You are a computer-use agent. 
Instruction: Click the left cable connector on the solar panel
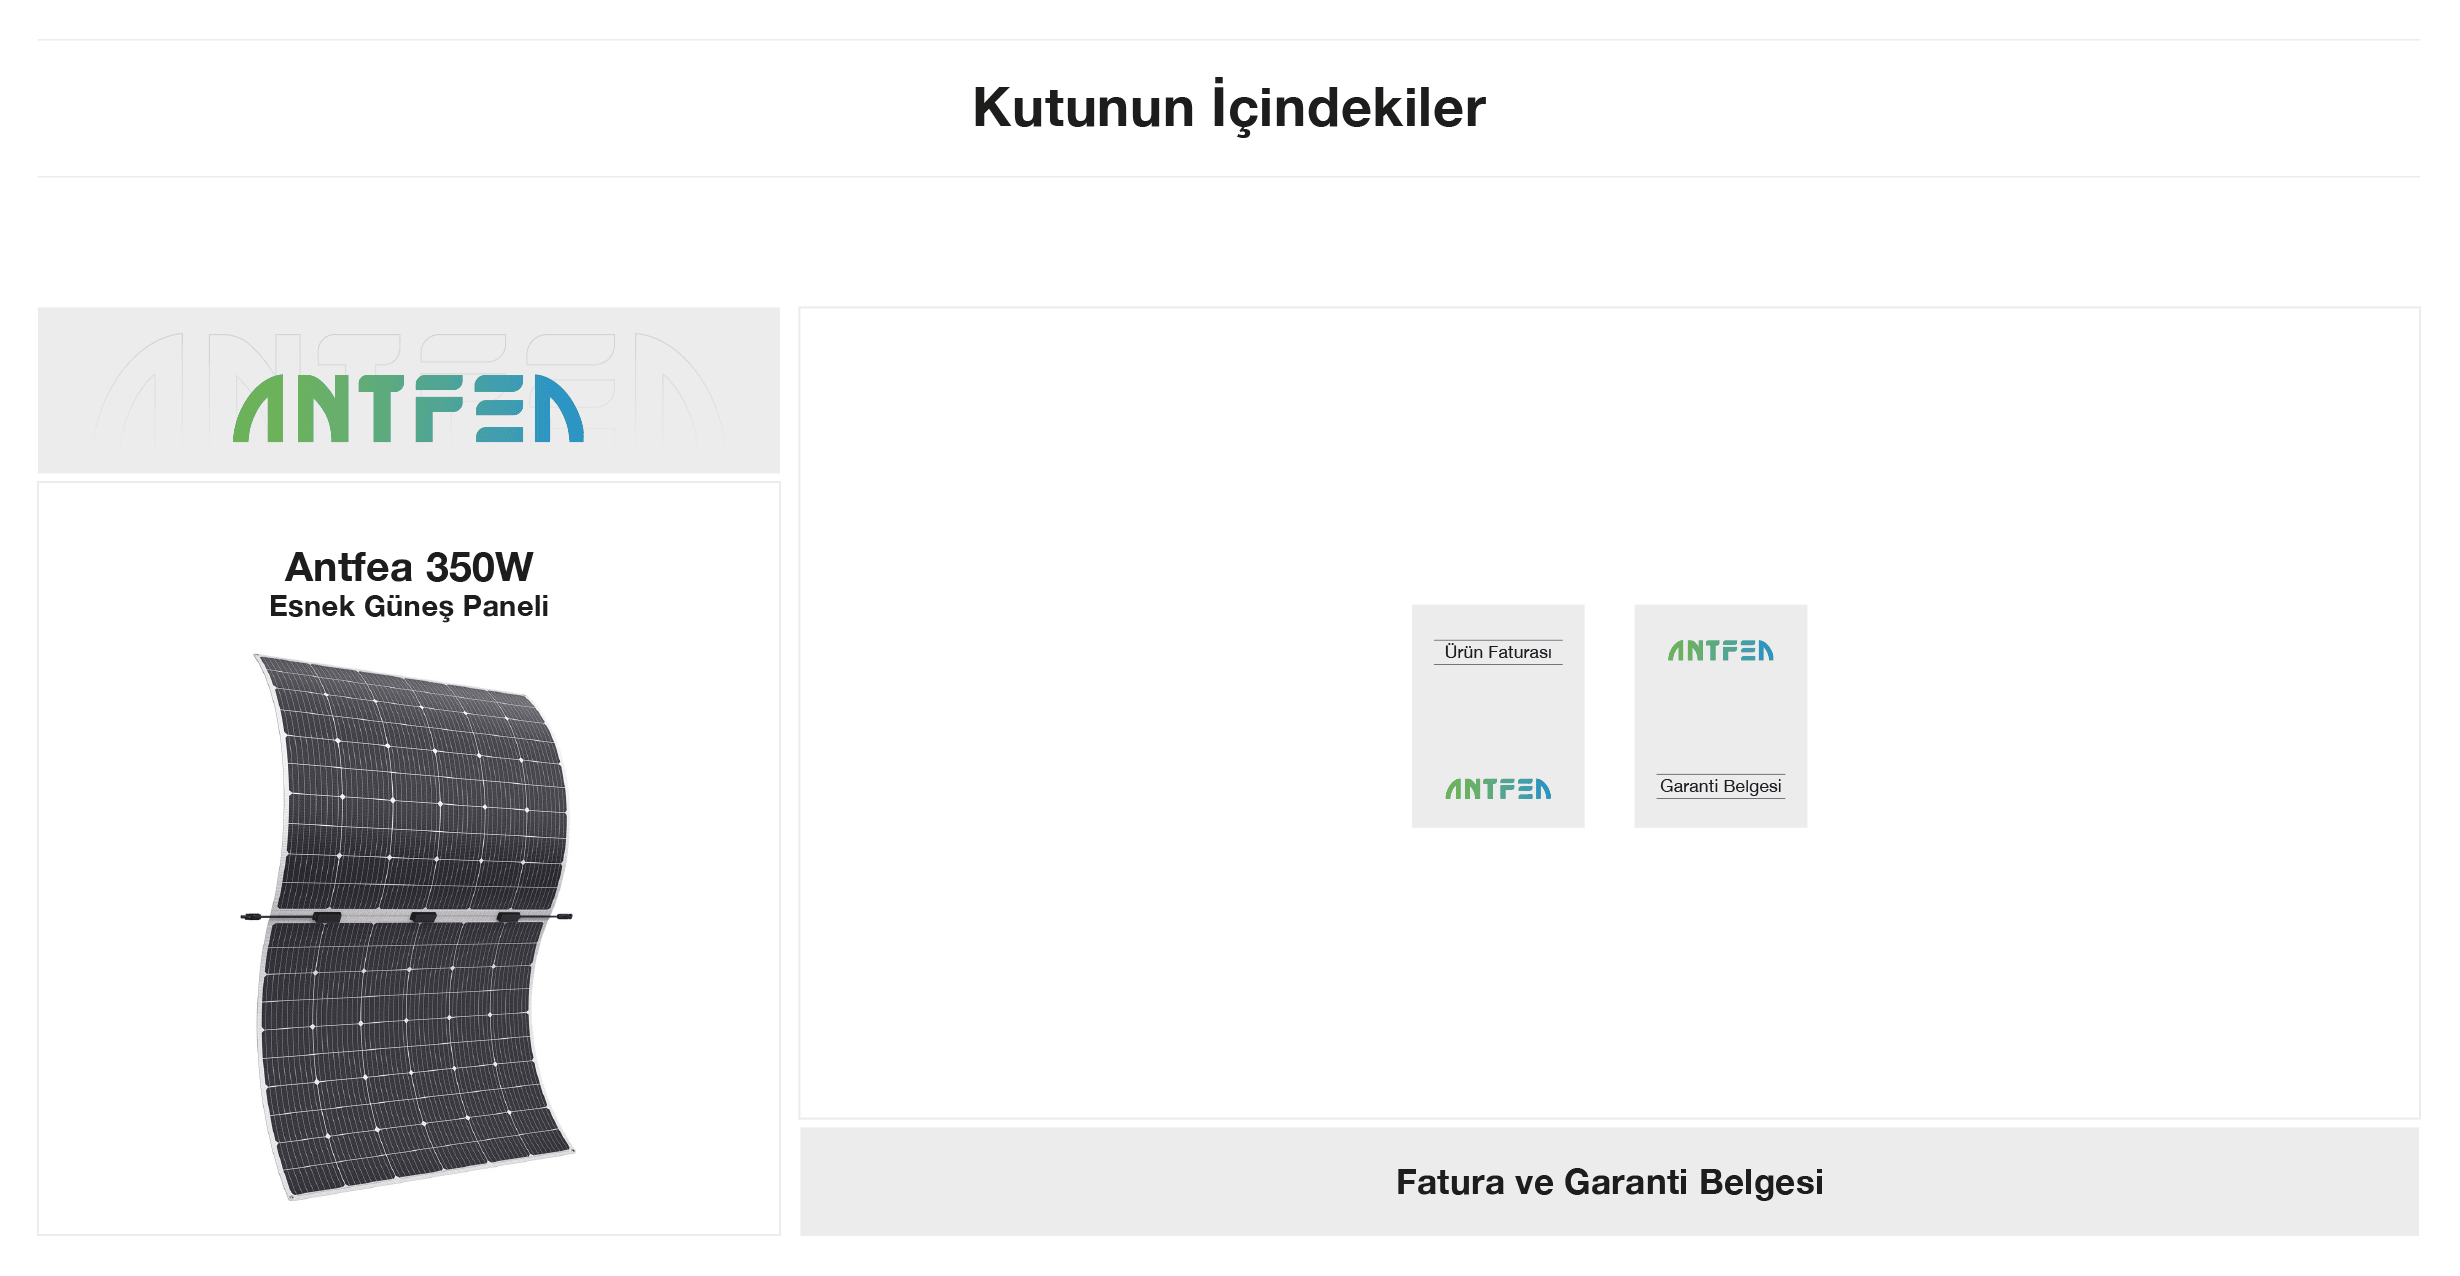pyautogui.click(x=252, y=916)
